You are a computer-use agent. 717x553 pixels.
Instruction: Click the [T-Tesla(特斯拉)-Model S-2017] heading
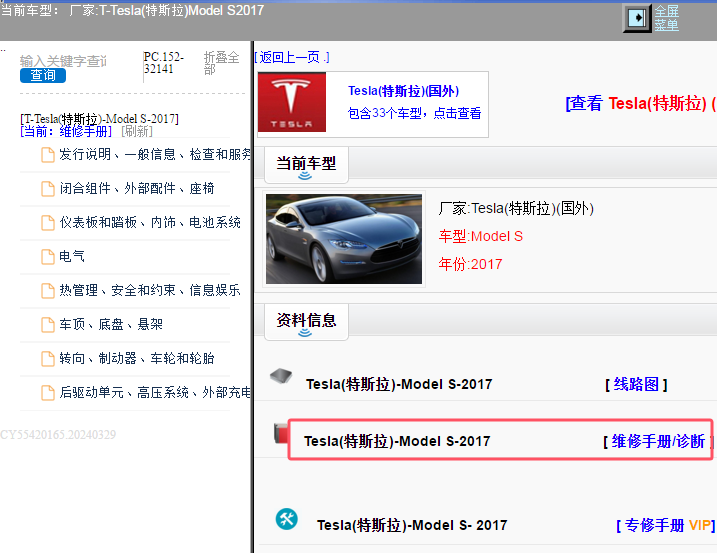pos(99,119)
